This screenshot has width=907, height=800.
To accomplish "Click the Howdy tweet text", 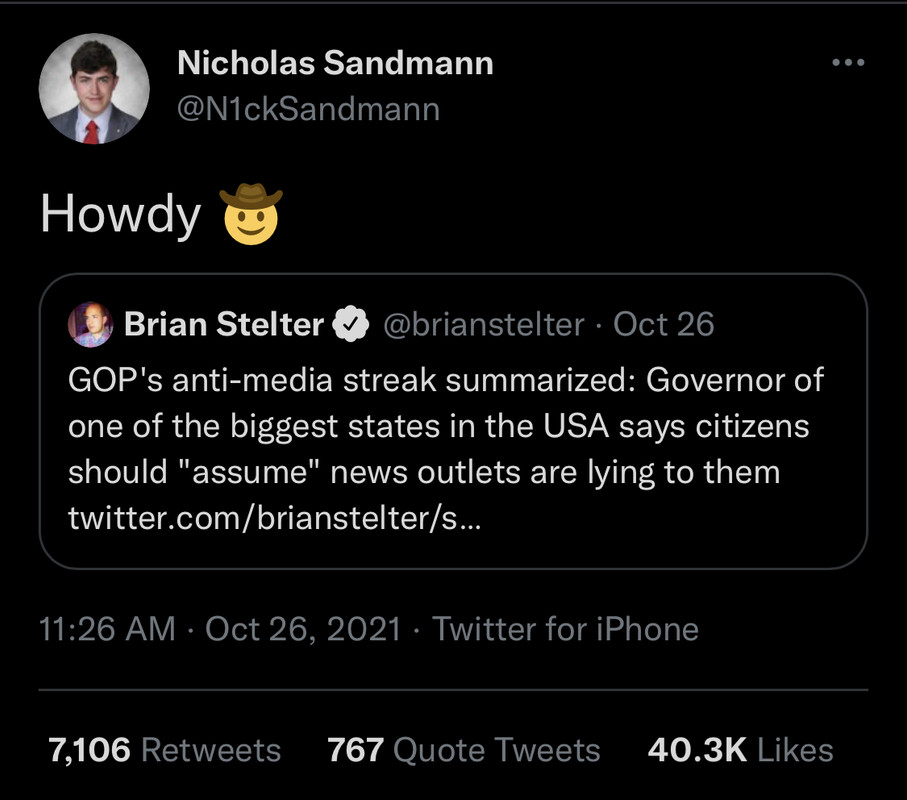I will [120, 215].
